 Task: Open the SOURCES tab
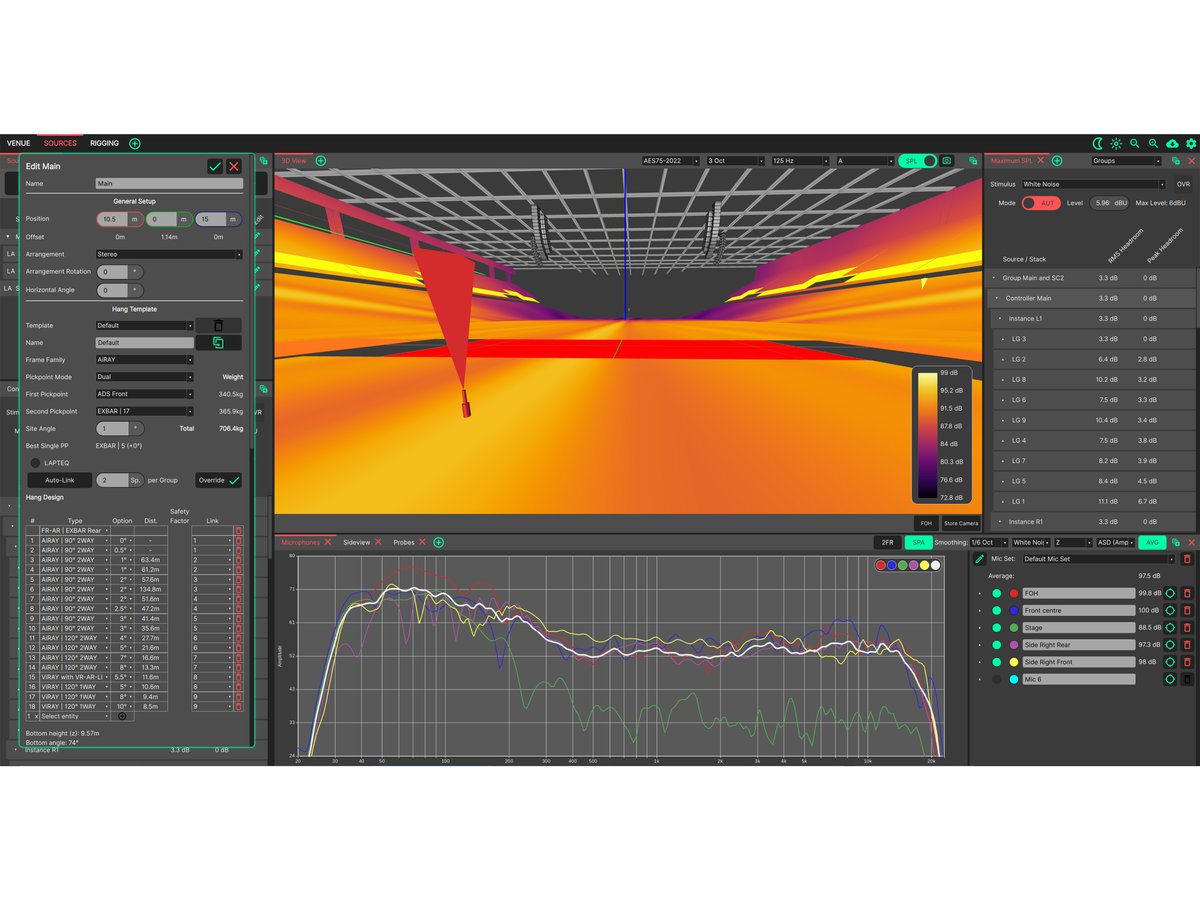60,143
